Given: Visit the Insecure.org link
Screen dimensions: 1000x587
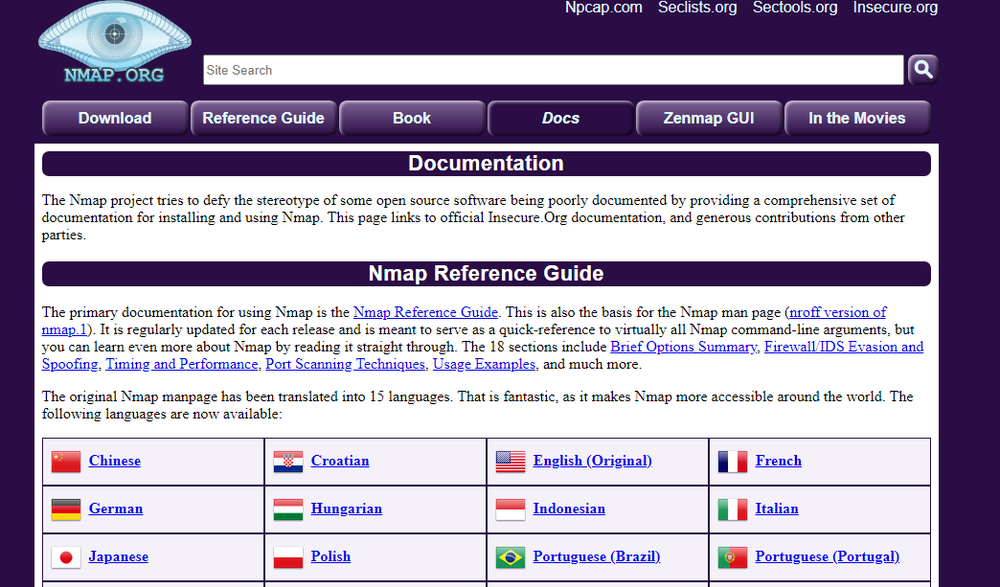Looking at the screenshot, I should pyautogui.click(x=895, y=8).
